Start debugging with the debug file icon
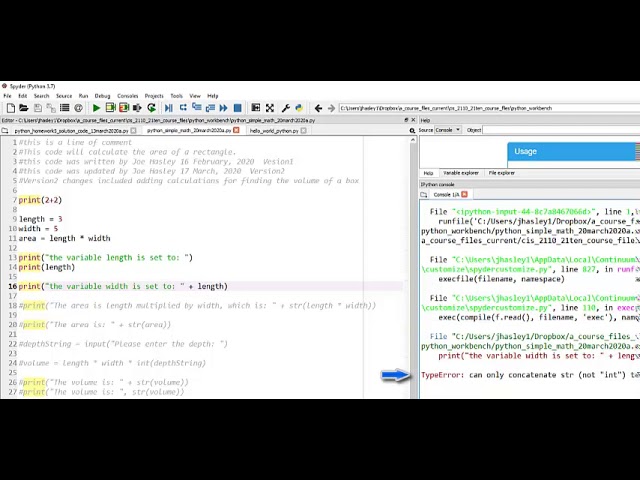The width and height of the screenshot is (640, 480). pyautogui.click(x=169, y=108)
